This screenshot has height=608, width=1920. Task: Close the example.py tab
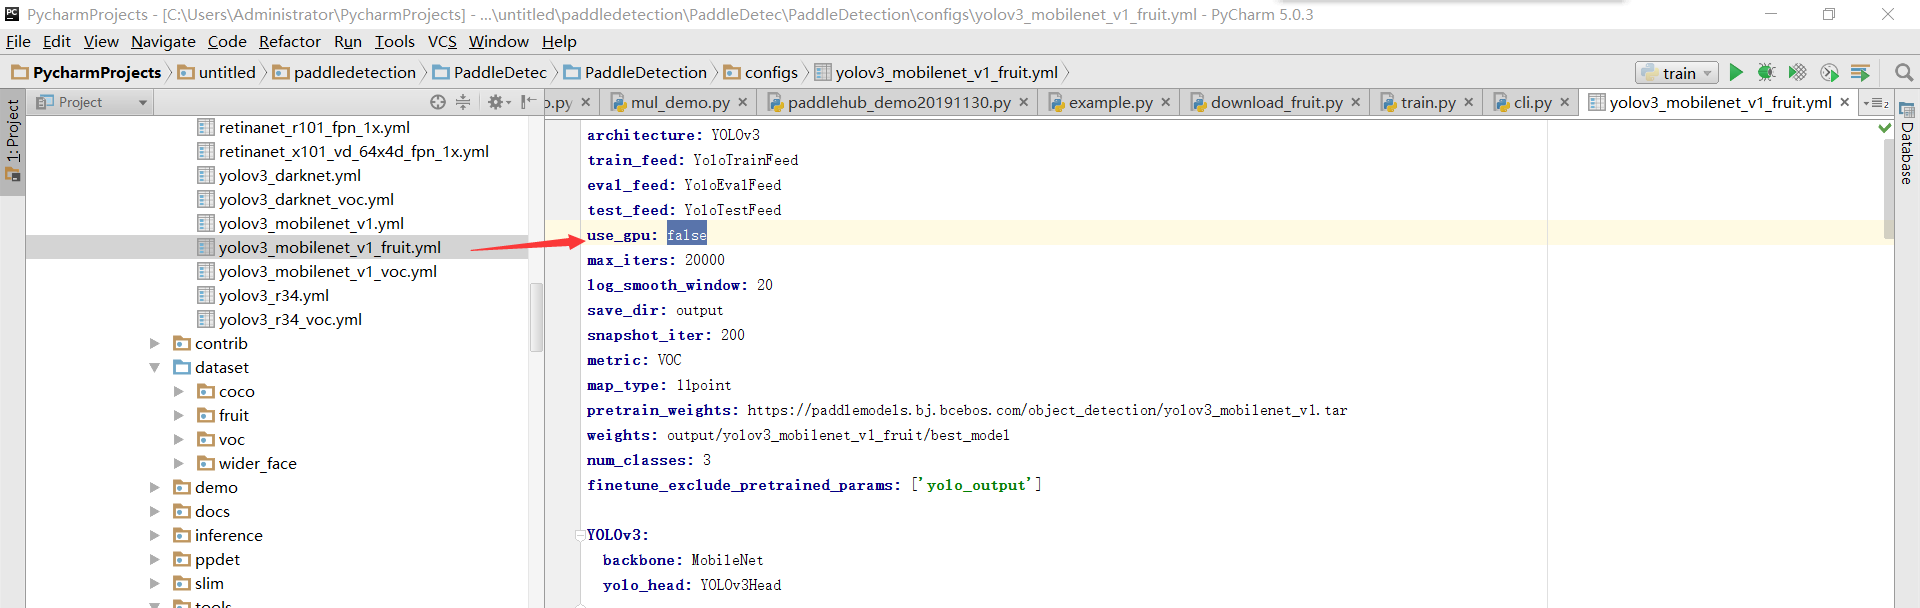(1166, 102)
